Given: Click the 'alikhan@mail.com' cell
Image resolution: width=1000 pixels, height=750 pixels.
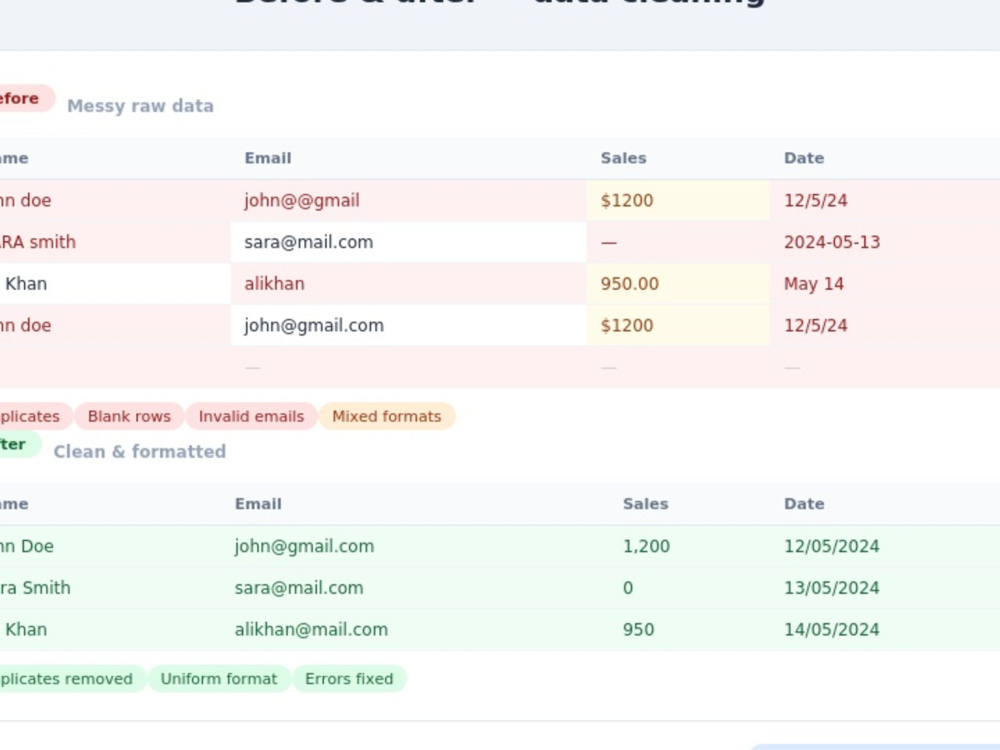Looking at the screenshot, I should [x=415, y=629].
